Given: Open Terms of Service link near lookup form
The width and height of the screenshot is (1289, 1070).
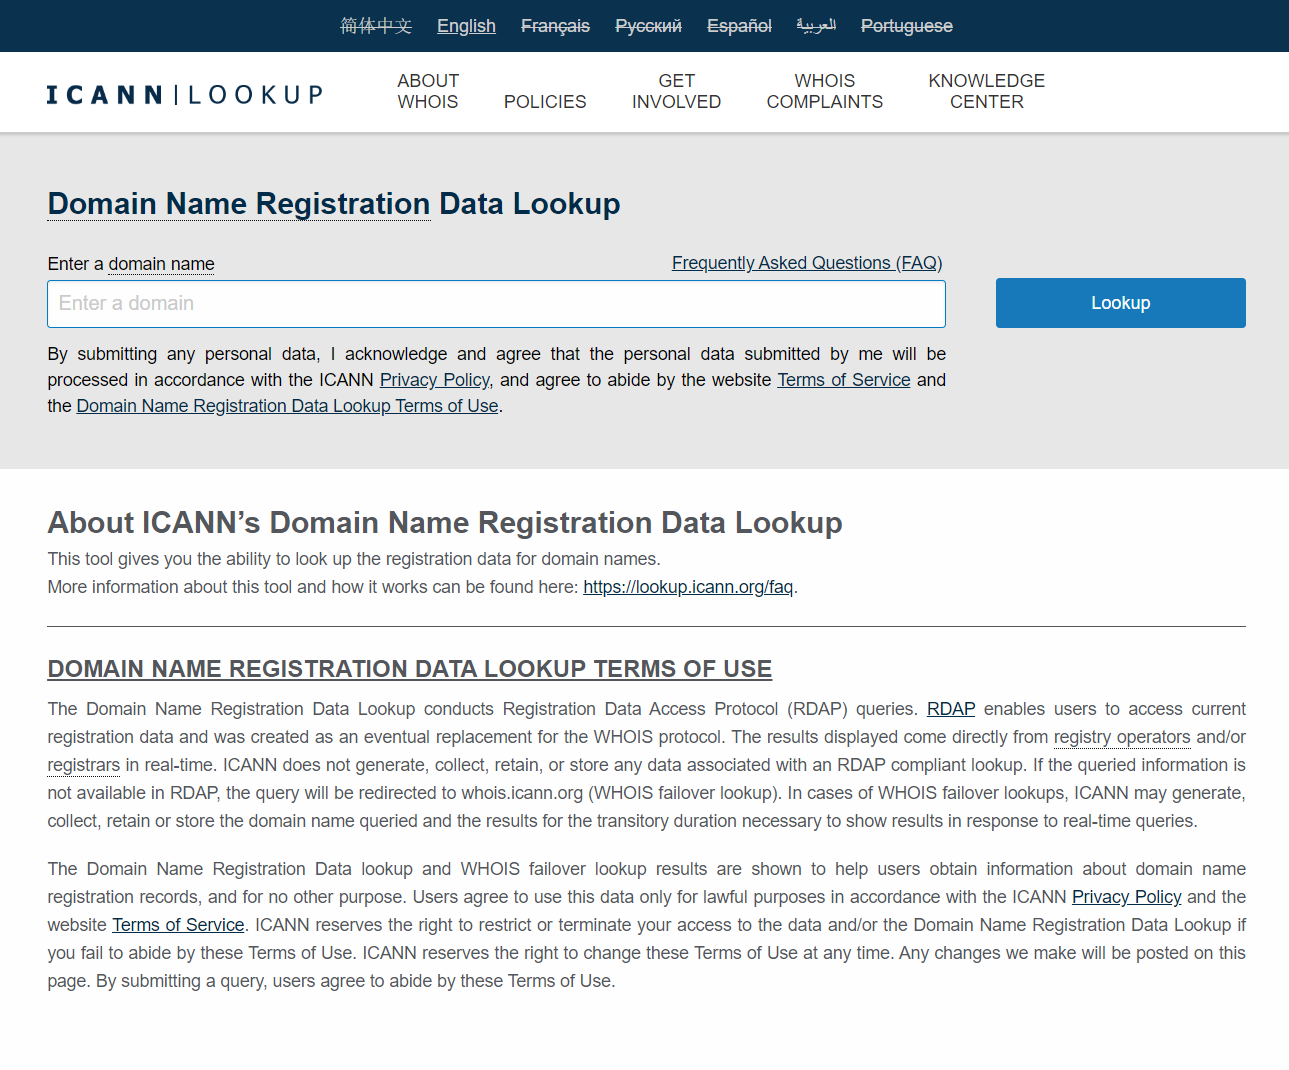Looking at the screenshot, I should [x=844, y=380].
